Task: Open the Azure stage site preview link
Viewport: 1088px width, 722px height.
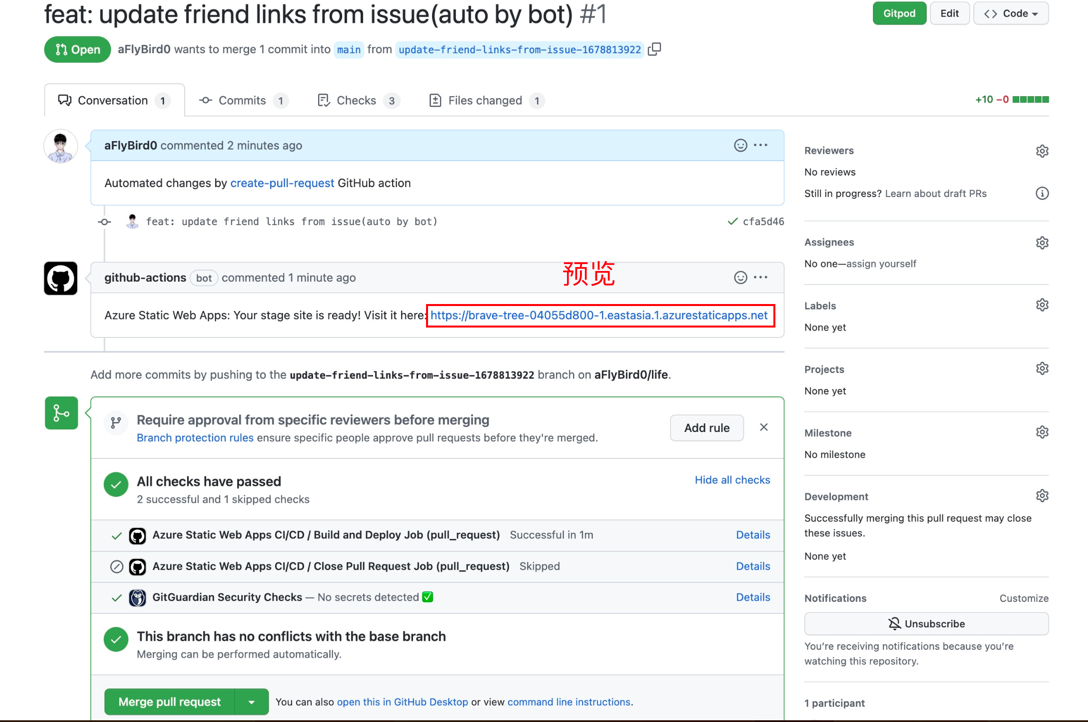Action: (x=599, y=316)
